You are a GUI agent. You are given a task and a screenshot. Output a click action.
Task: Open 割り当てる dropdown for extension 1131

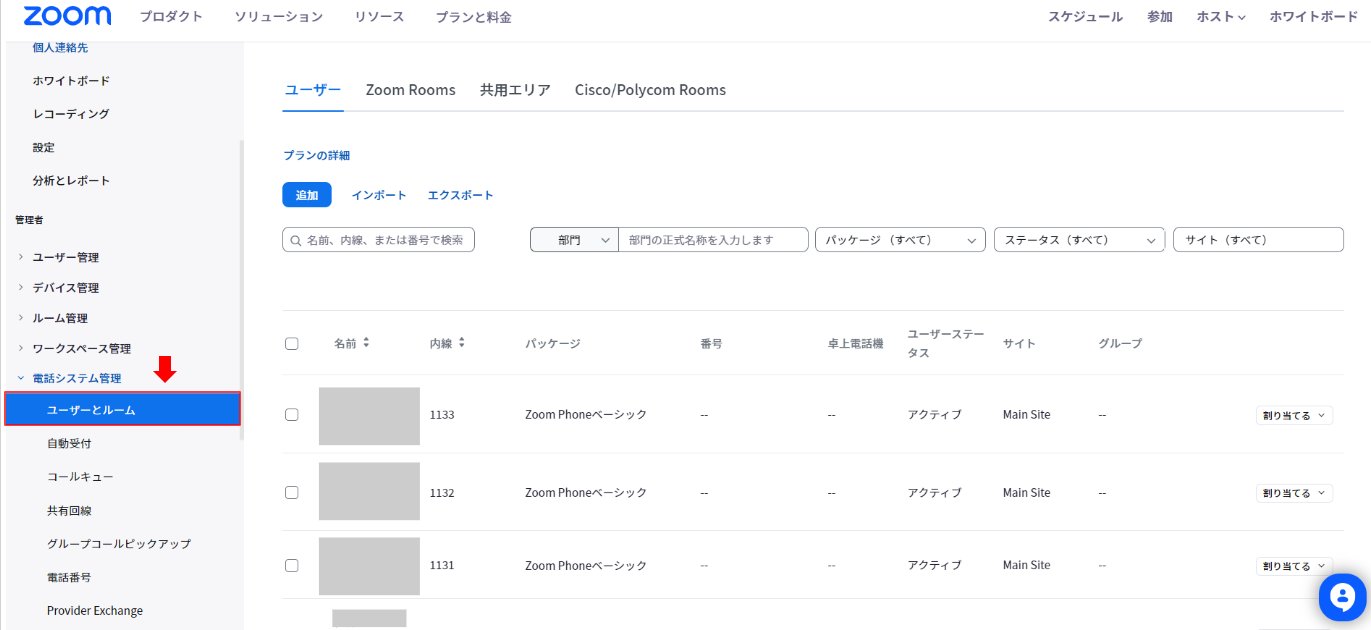1294,566
